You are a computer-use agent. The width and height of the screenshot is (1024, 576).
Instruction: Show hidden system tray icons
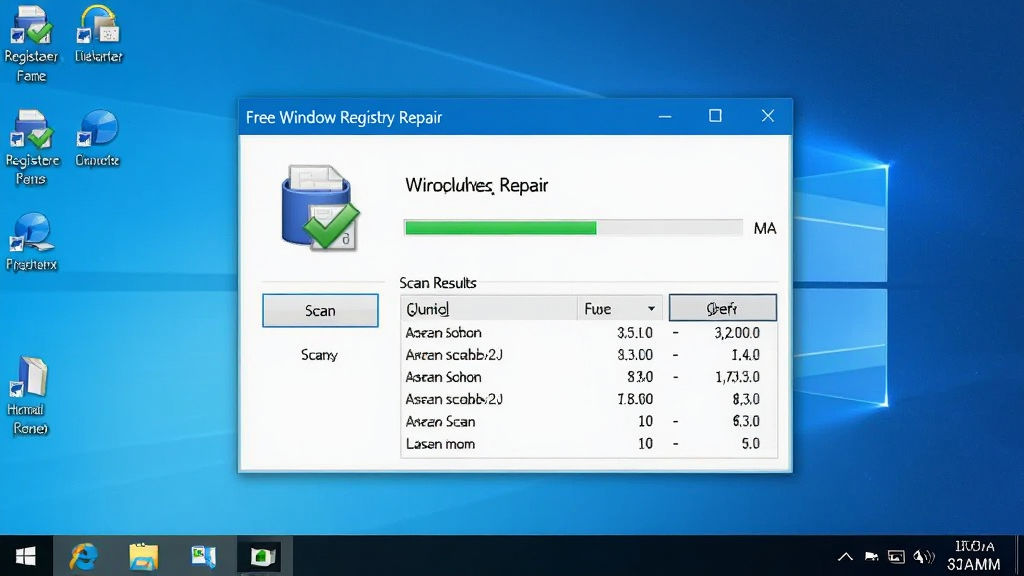pyautogui.click(x=845, y=556)
